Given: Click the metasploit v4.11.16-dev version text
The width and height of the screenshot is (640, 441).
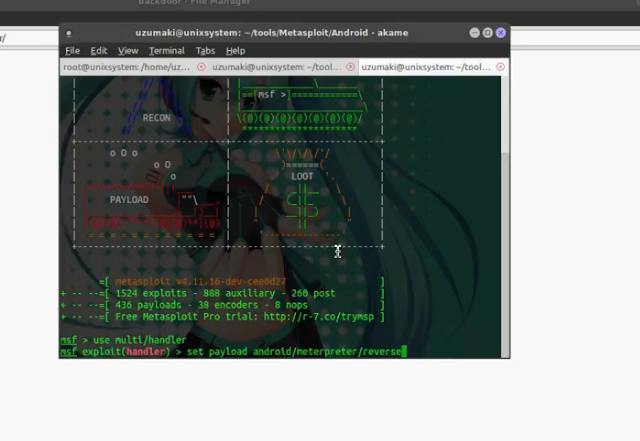Looking at the screenshot, I should click(200, 282).
